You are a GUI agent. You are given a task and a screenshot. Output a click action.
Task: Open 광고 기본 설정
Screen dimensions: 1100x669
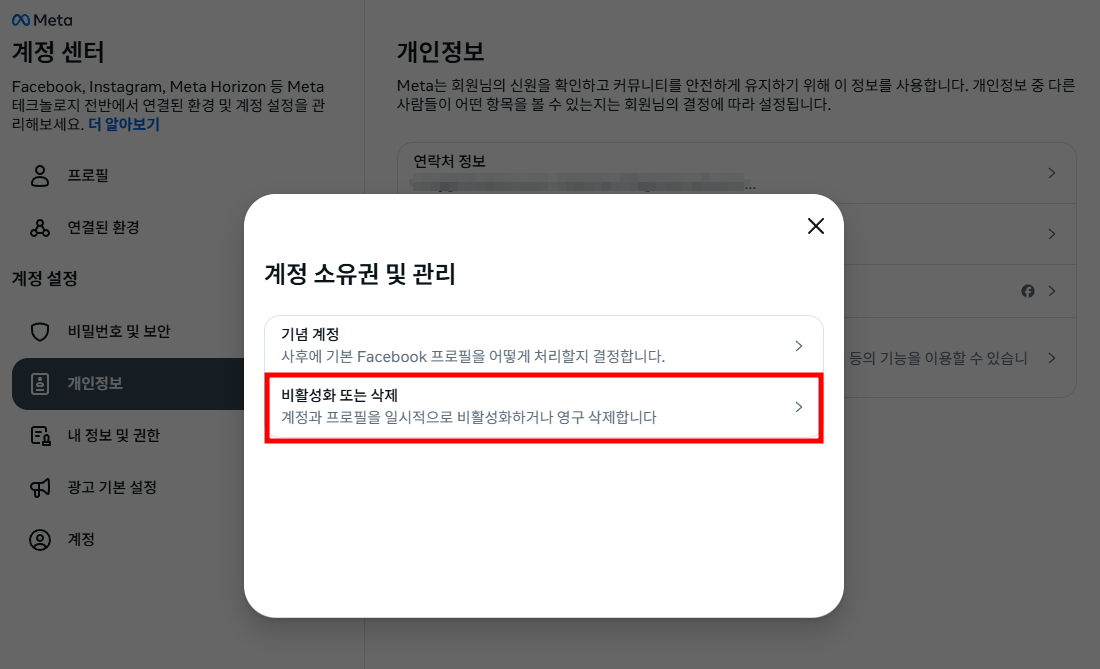[128, 487]
